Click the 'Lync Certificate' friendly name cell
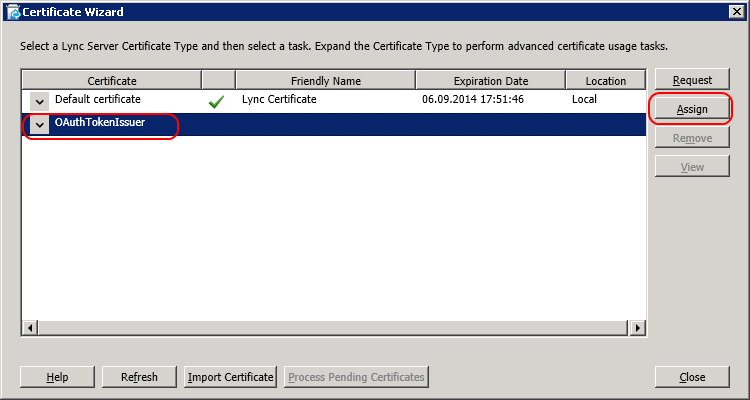750x400 pixels. (279, 99)
